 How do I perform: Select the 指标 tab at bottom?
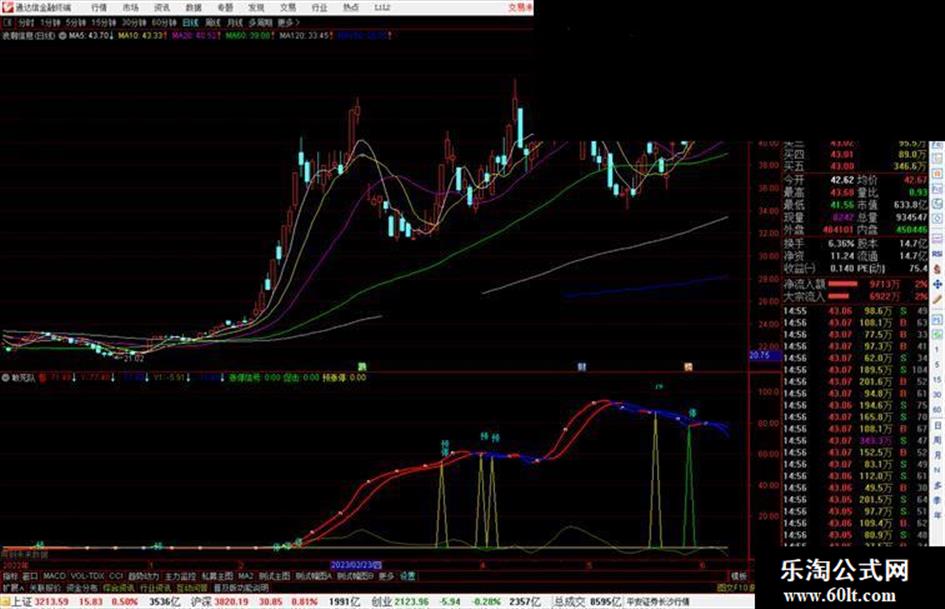[x=10, y=576]
